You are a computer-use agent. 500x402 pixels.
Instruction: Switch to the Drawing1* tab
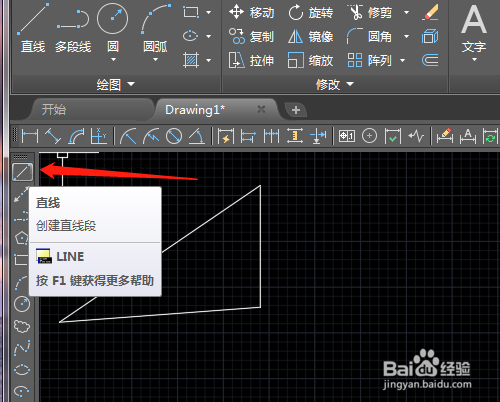pyautogui.click(x=195, y=110)
